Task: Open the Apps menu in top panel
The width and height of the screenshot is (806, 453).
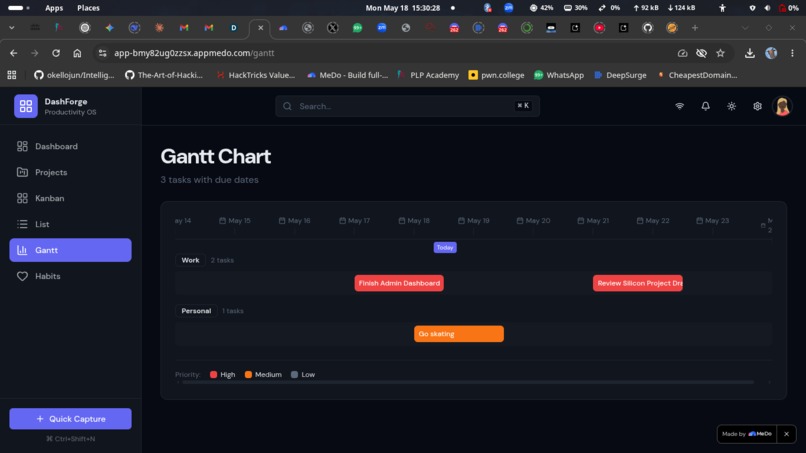Action: pos(54,8)
